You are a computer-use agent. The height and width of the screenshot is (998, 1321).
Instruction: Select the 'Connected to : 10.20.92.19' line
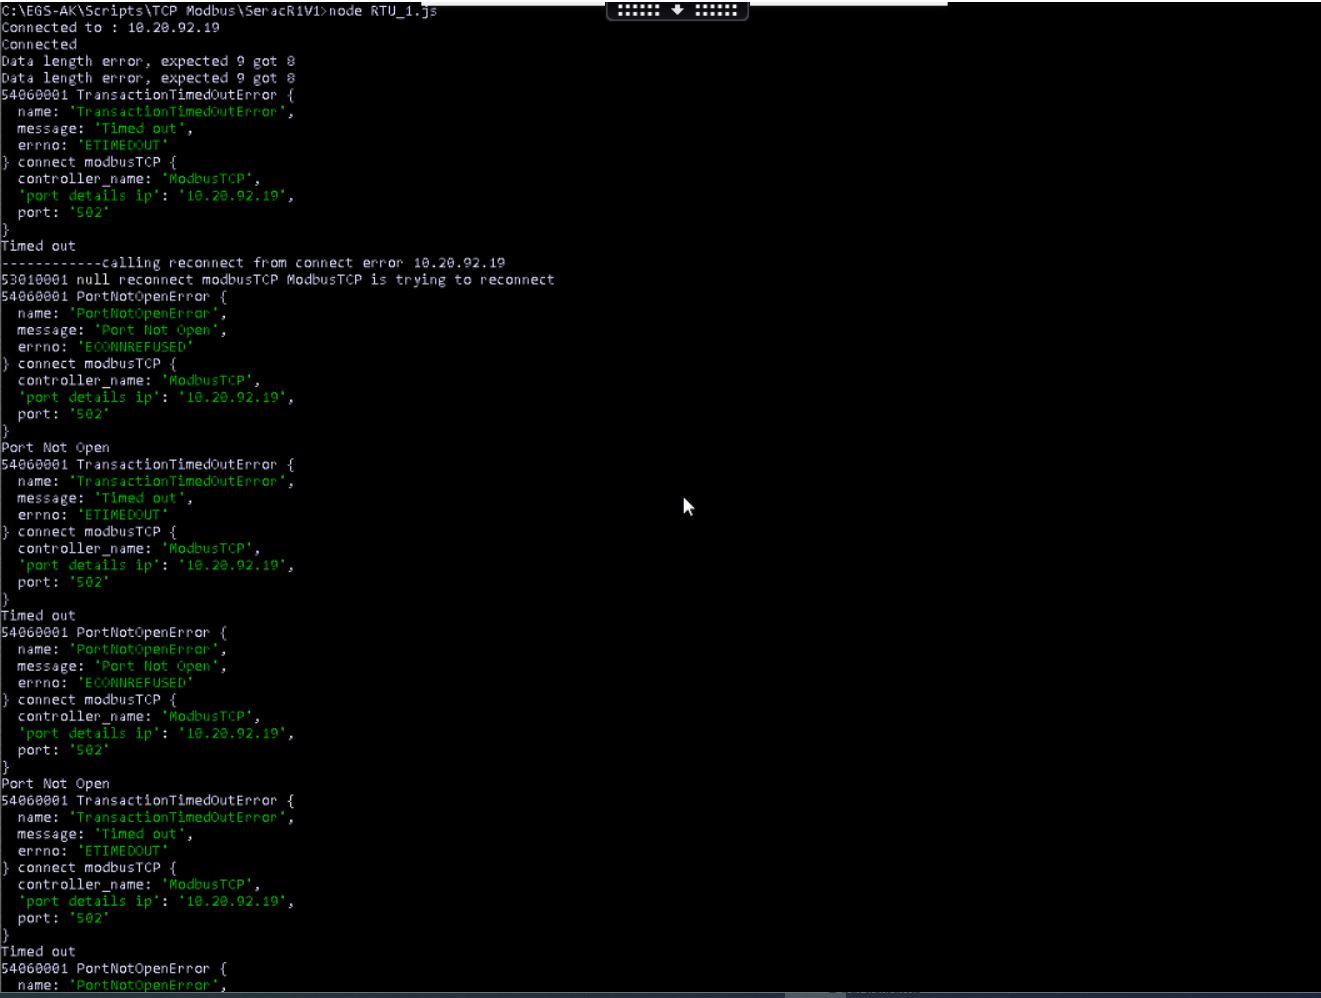[110, 28]
